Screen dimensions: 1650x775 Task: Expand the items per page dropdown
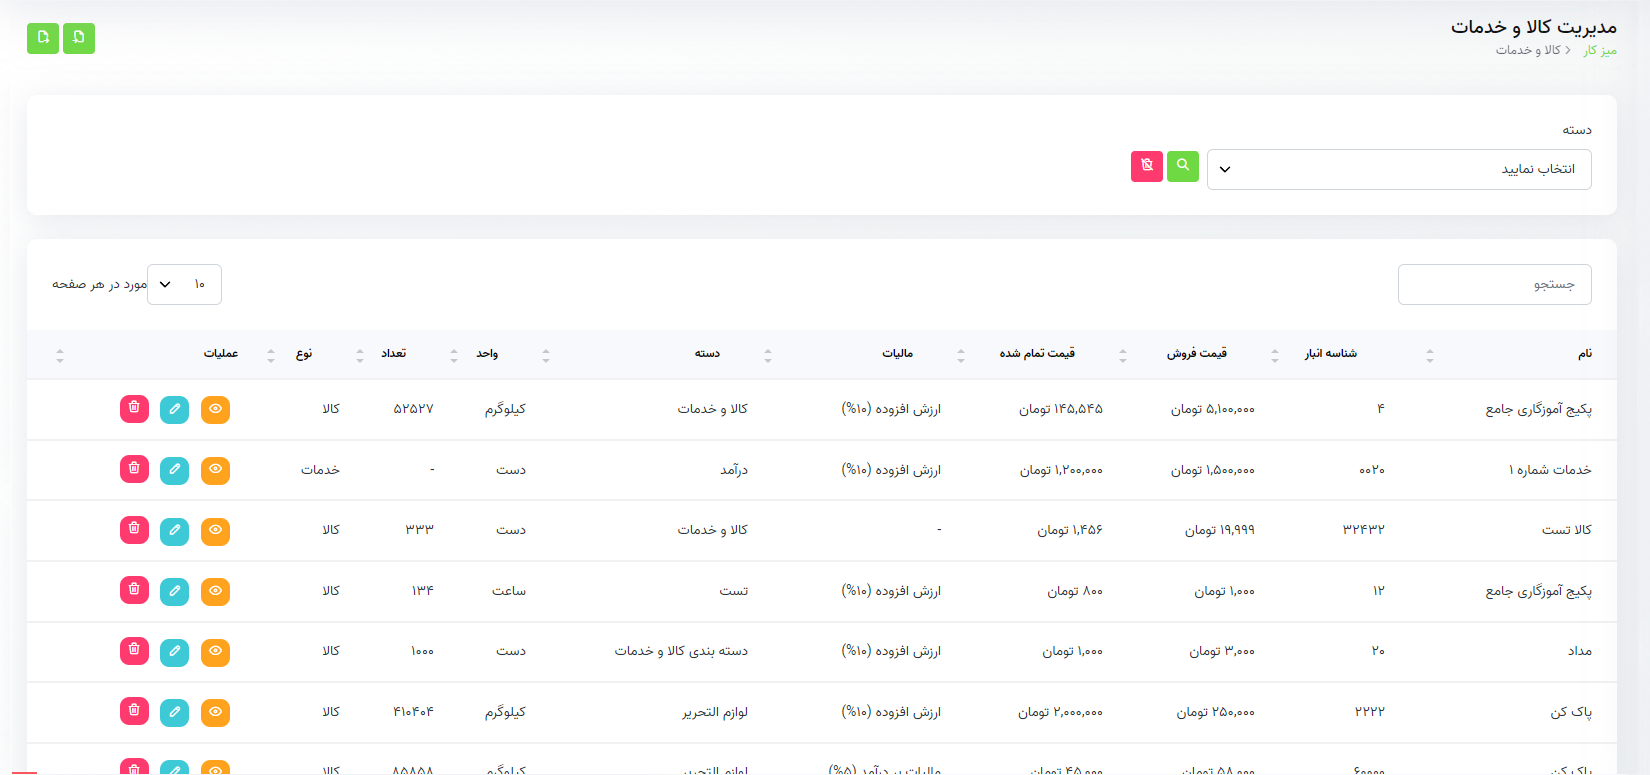click(184, 285)
